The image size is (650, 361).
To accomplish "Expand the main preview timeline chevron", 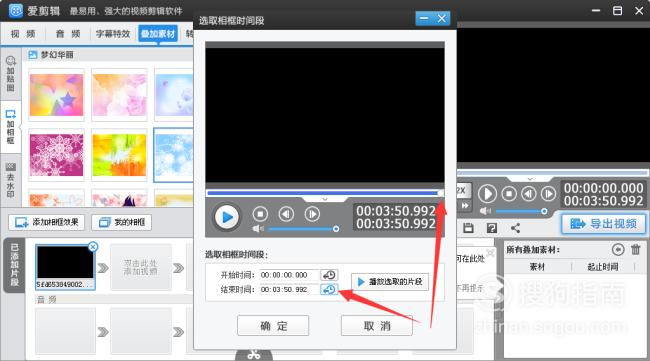I will pos(530,179).
